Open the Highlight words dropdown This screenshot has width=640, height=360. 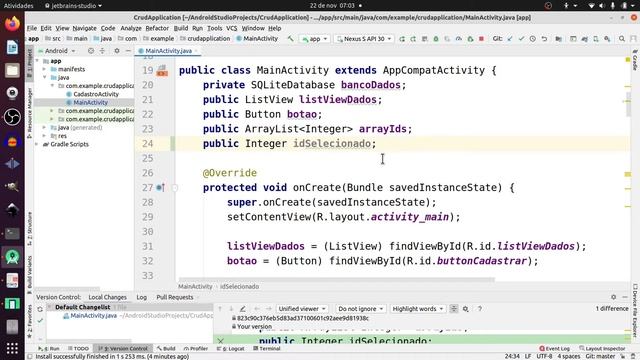[x=418, y=309]
